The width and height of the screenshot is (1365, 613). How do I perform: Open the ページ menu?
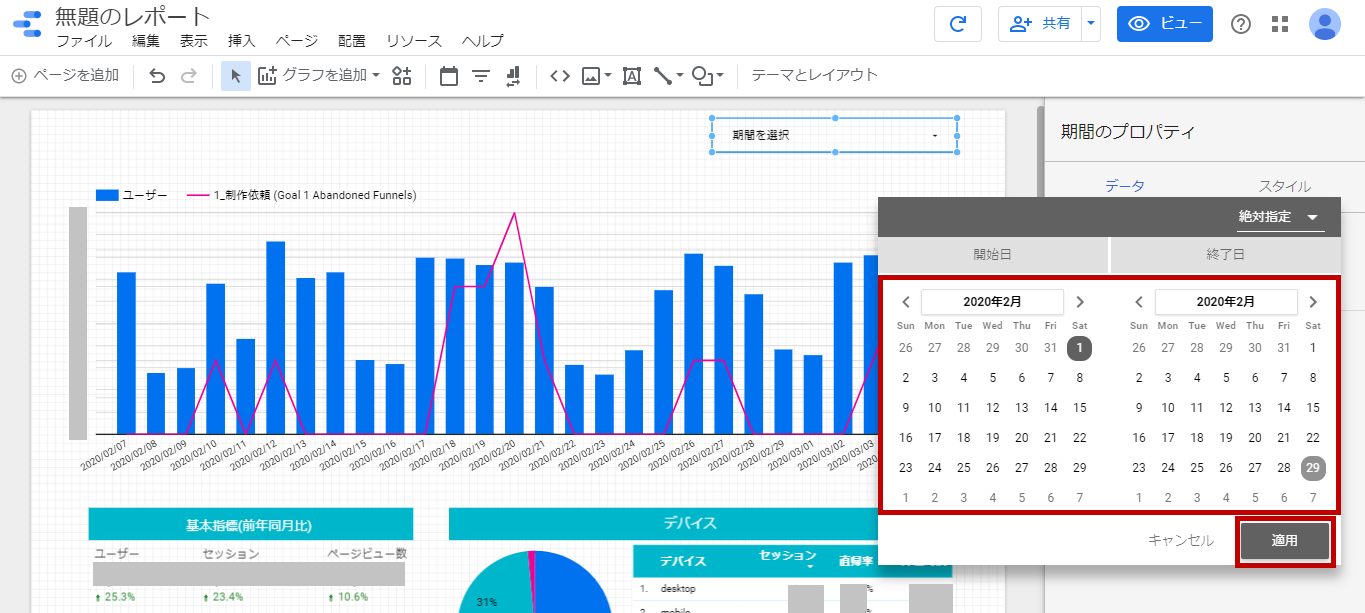tap(297, 41)
